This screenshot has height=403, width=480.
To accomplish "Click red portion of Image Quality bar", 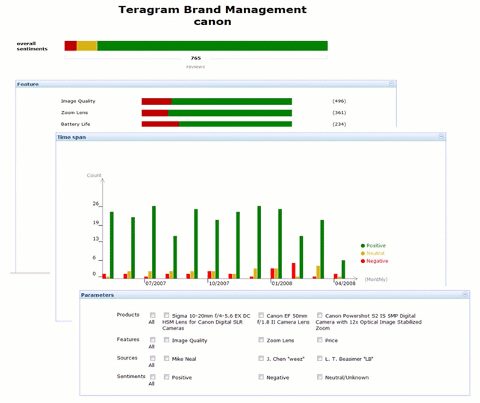I will pyautogui.click(x=157, y=101).
